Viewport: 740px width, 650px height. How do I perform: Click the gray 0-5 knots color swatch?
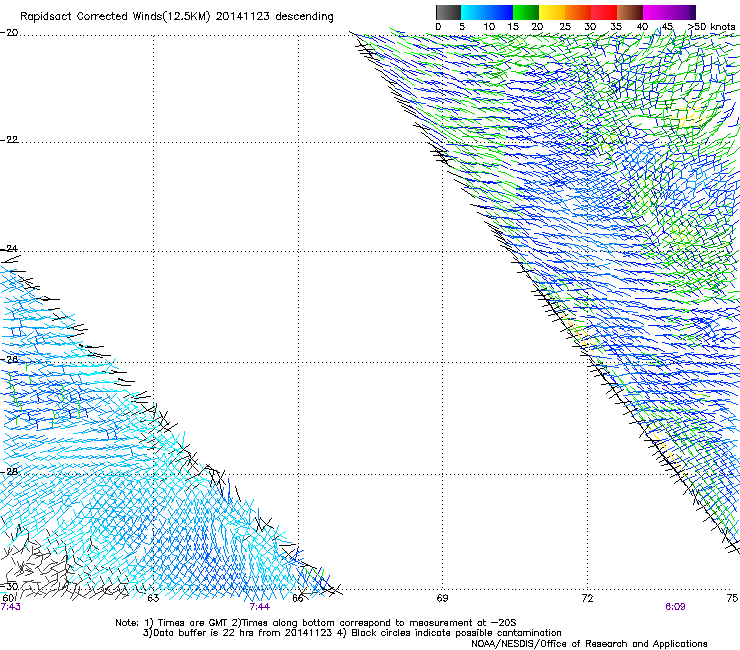(x=448, y=12)
